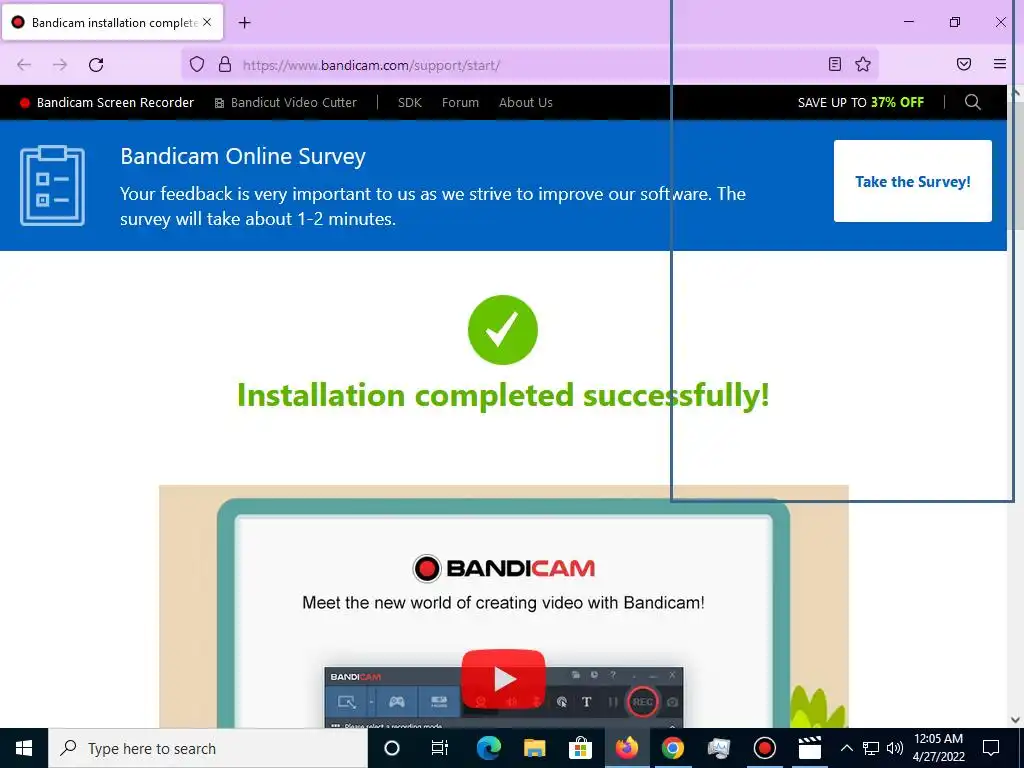The image size is (1024, 768).
Task: Click the BANDICAM logo in video thumbnail
Action: point(504,568)
